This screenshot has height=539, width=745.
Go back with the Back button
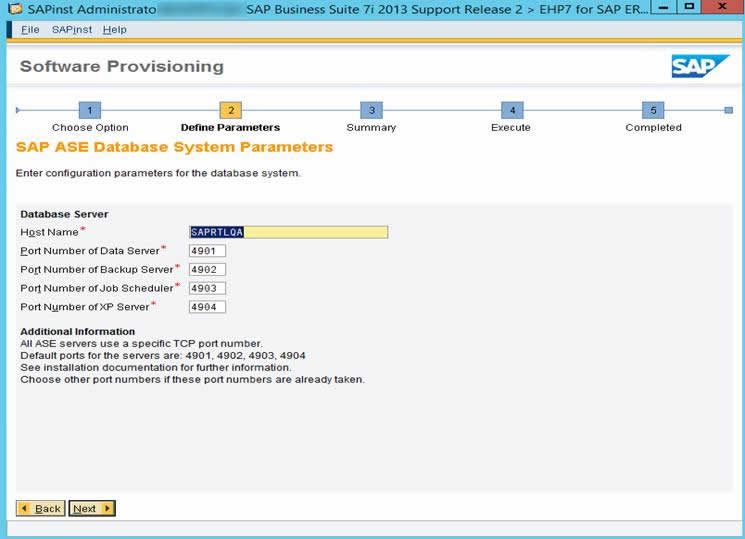coord(40,509)
